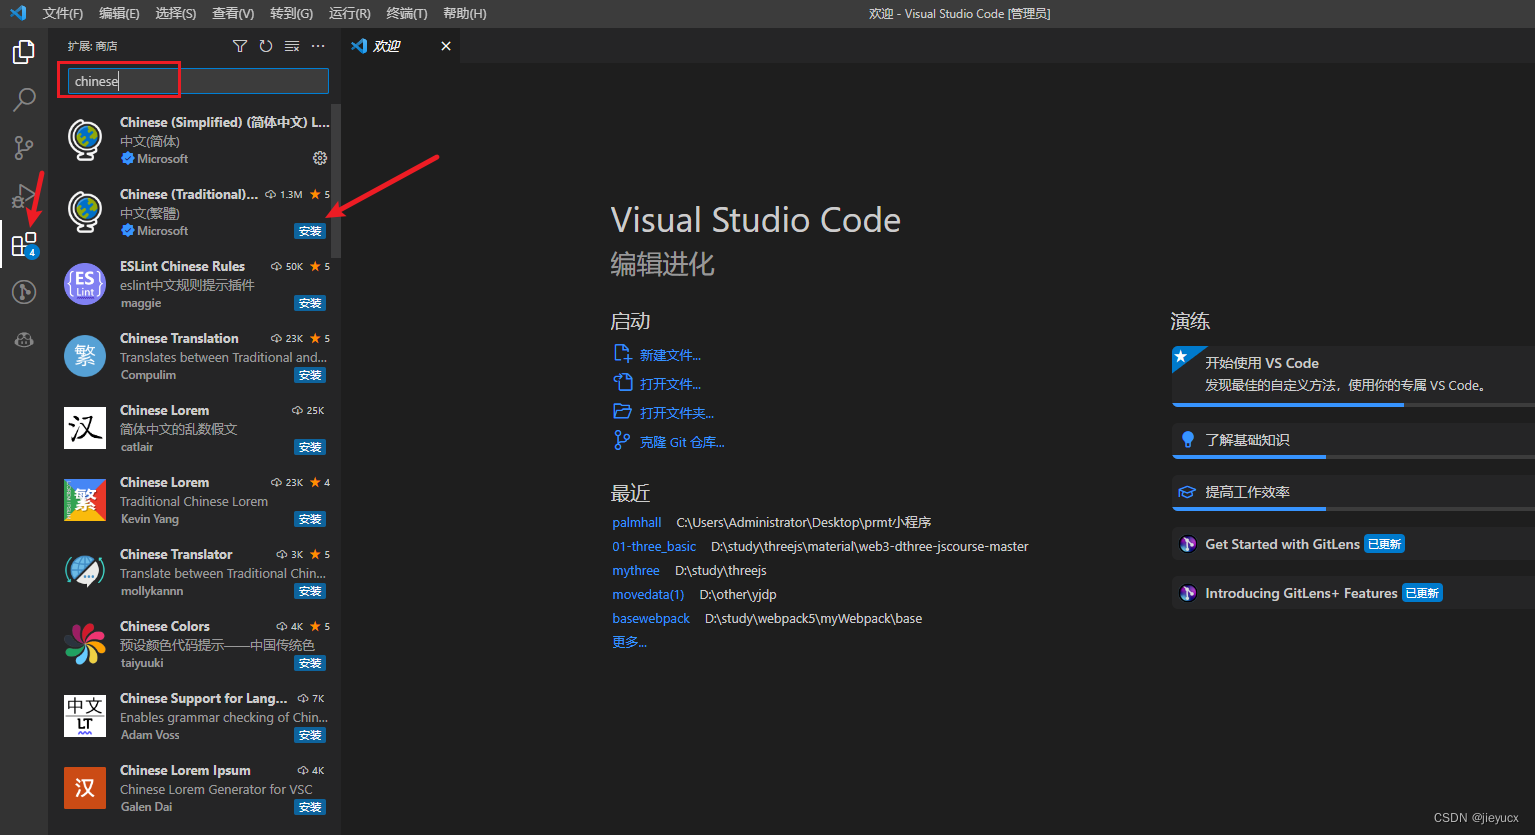This screenshot has width=1535, height=835.
Task: Click the 更多... link under recent
Action: click(629, 642)
